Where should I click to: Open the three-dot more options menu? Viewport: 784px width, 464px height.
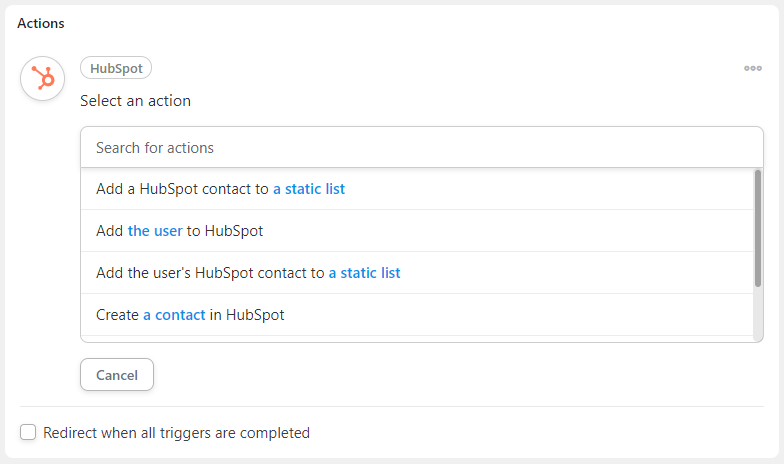(752, 68)
